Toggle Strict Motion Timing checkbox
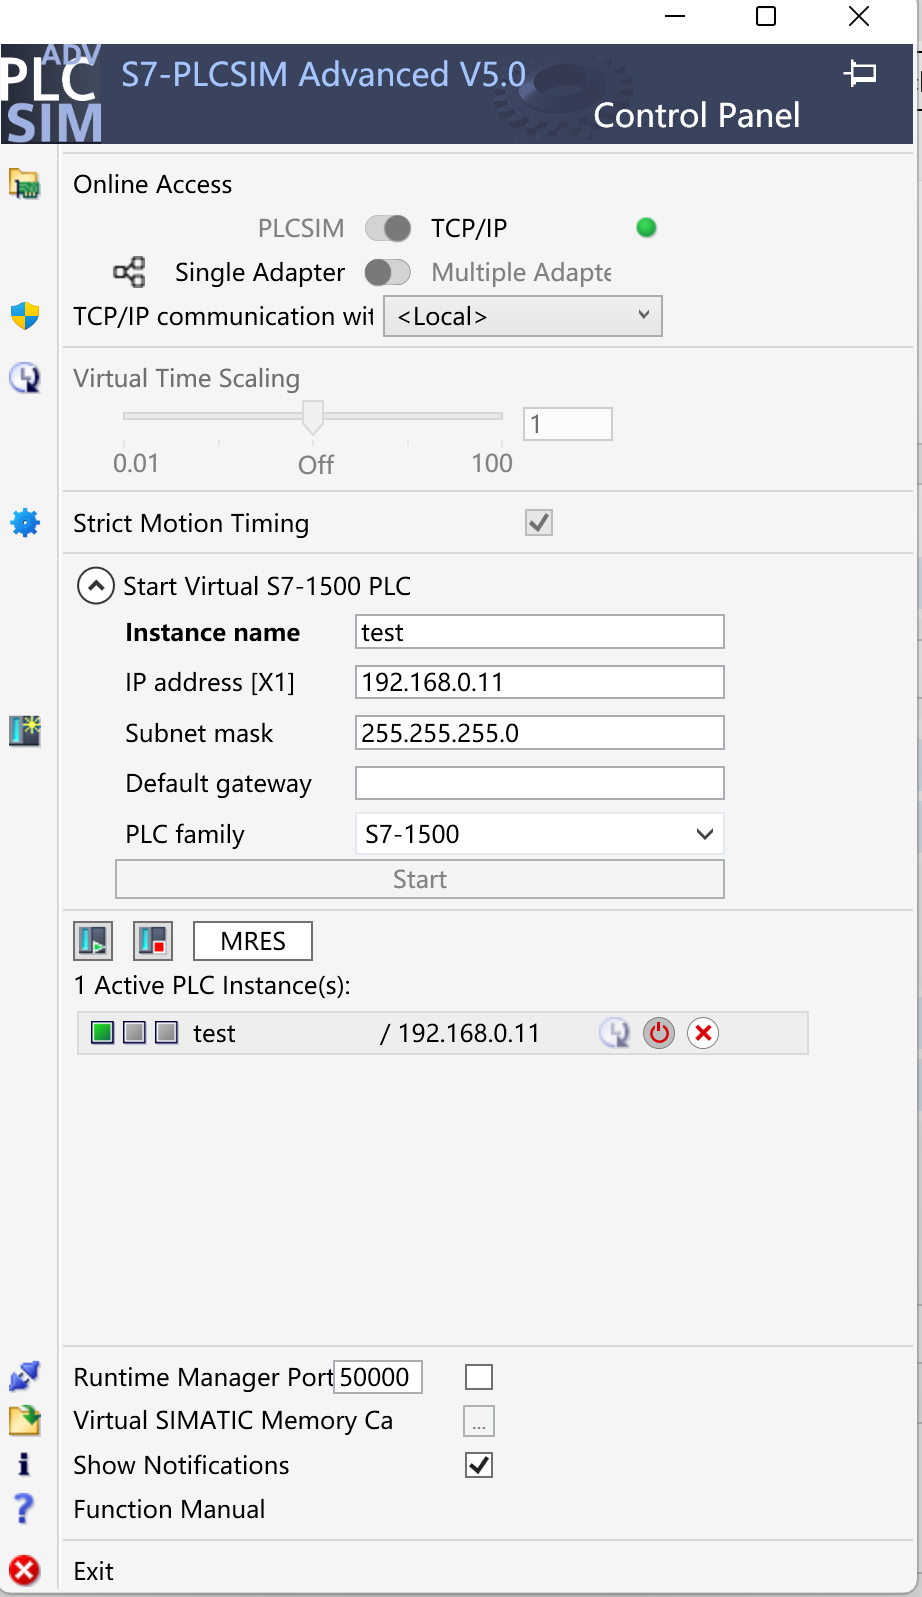This screenshot has height=1597, width=922. tap(539, 522)
